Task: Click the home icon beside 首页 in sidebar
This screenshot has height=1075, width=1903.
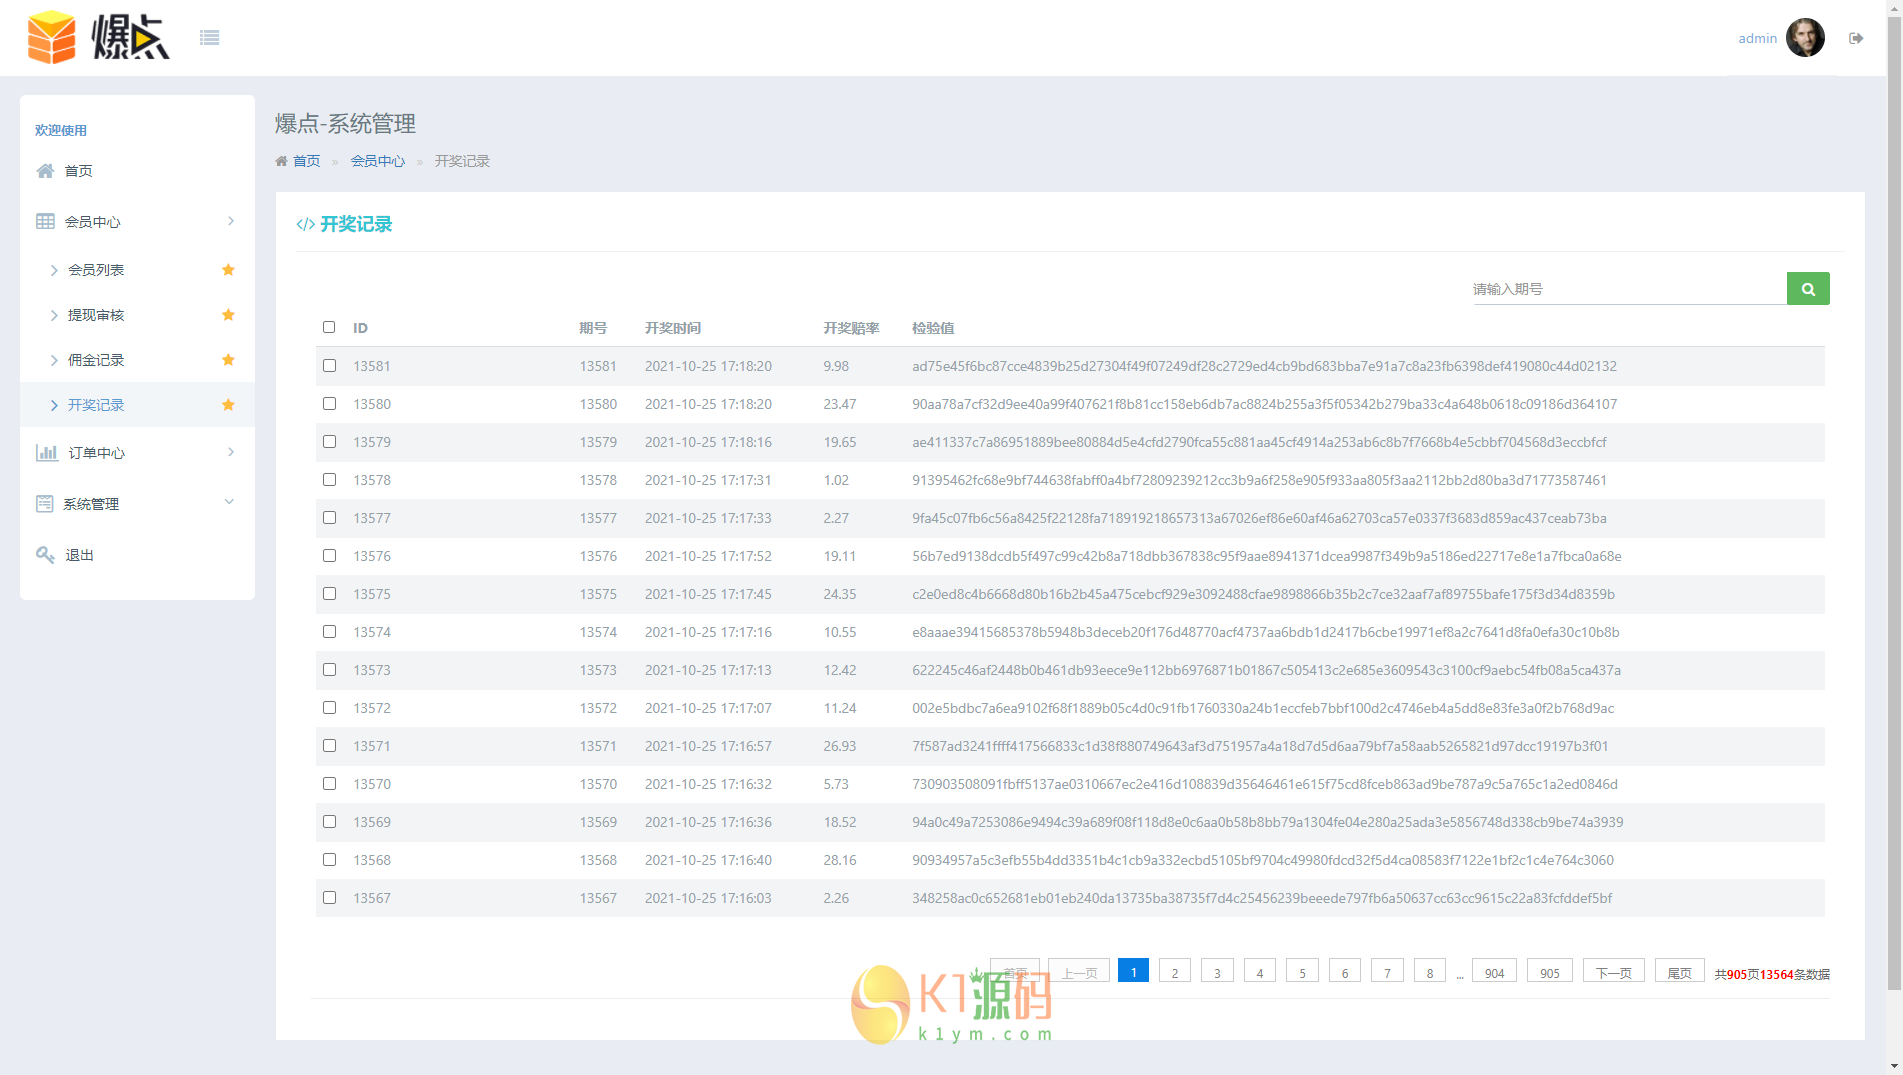Action: pyautogui.click(x=45, y=171)
